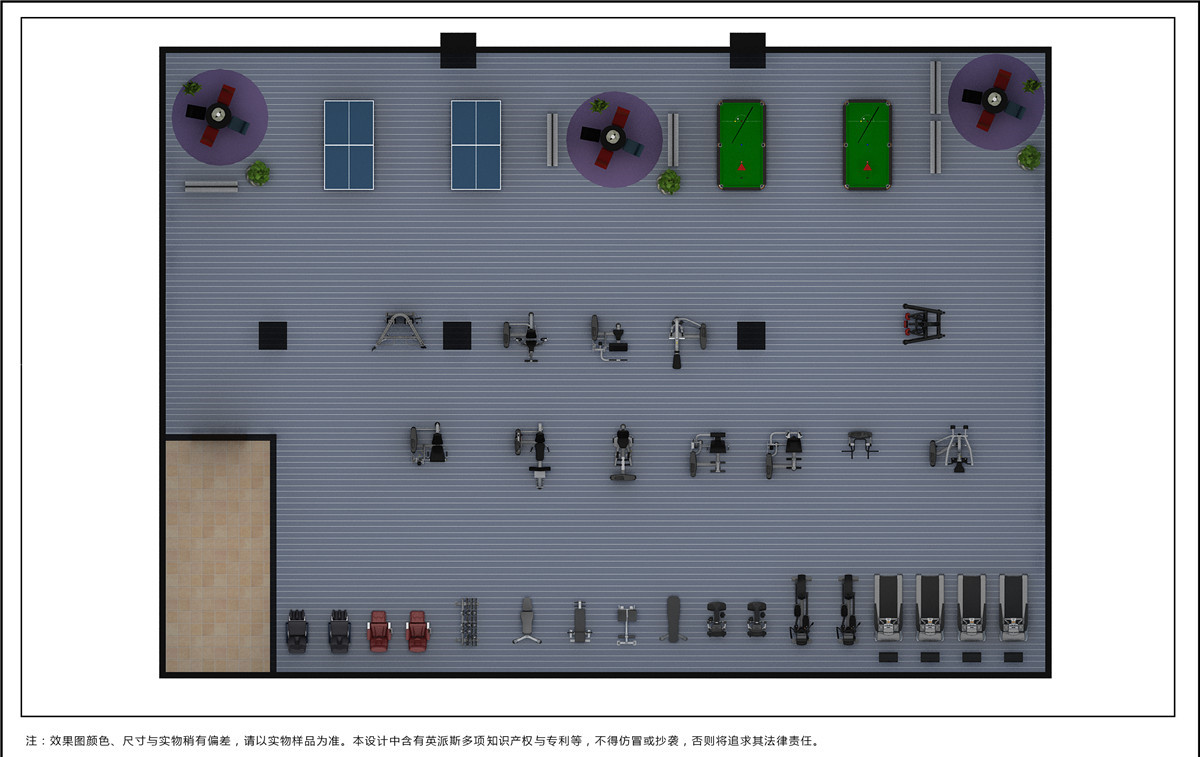Click the purple round lounge rug between the tables
The width and height of the screenshot is (1200, 757).
pyautogui.click(x=614, y=140)
